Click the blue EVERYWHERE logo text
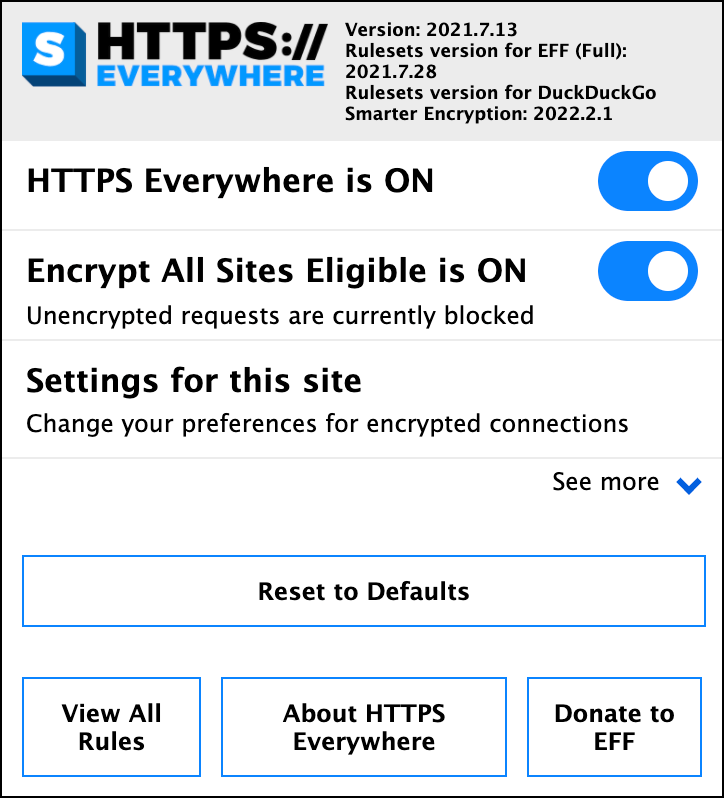 (211, 76)
